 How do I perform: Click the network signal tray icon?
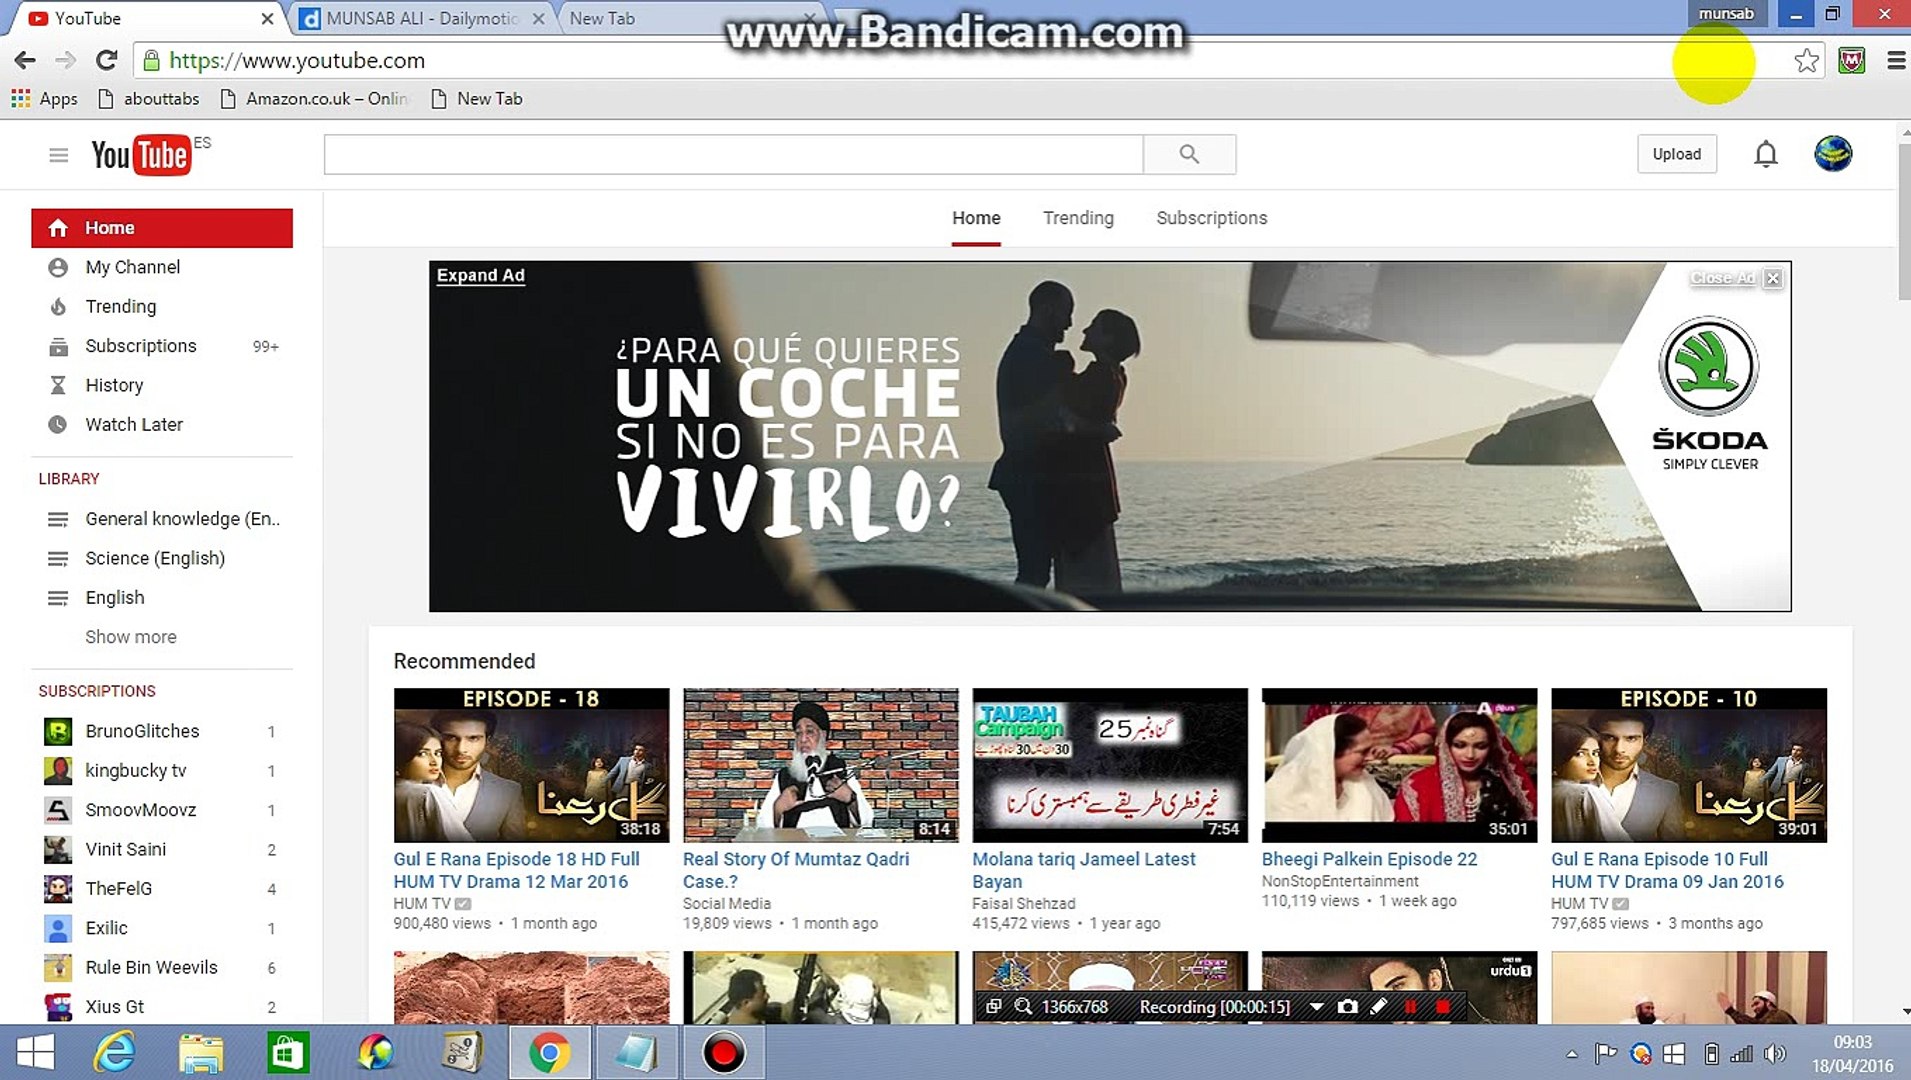click(x=1741, y=1054)
